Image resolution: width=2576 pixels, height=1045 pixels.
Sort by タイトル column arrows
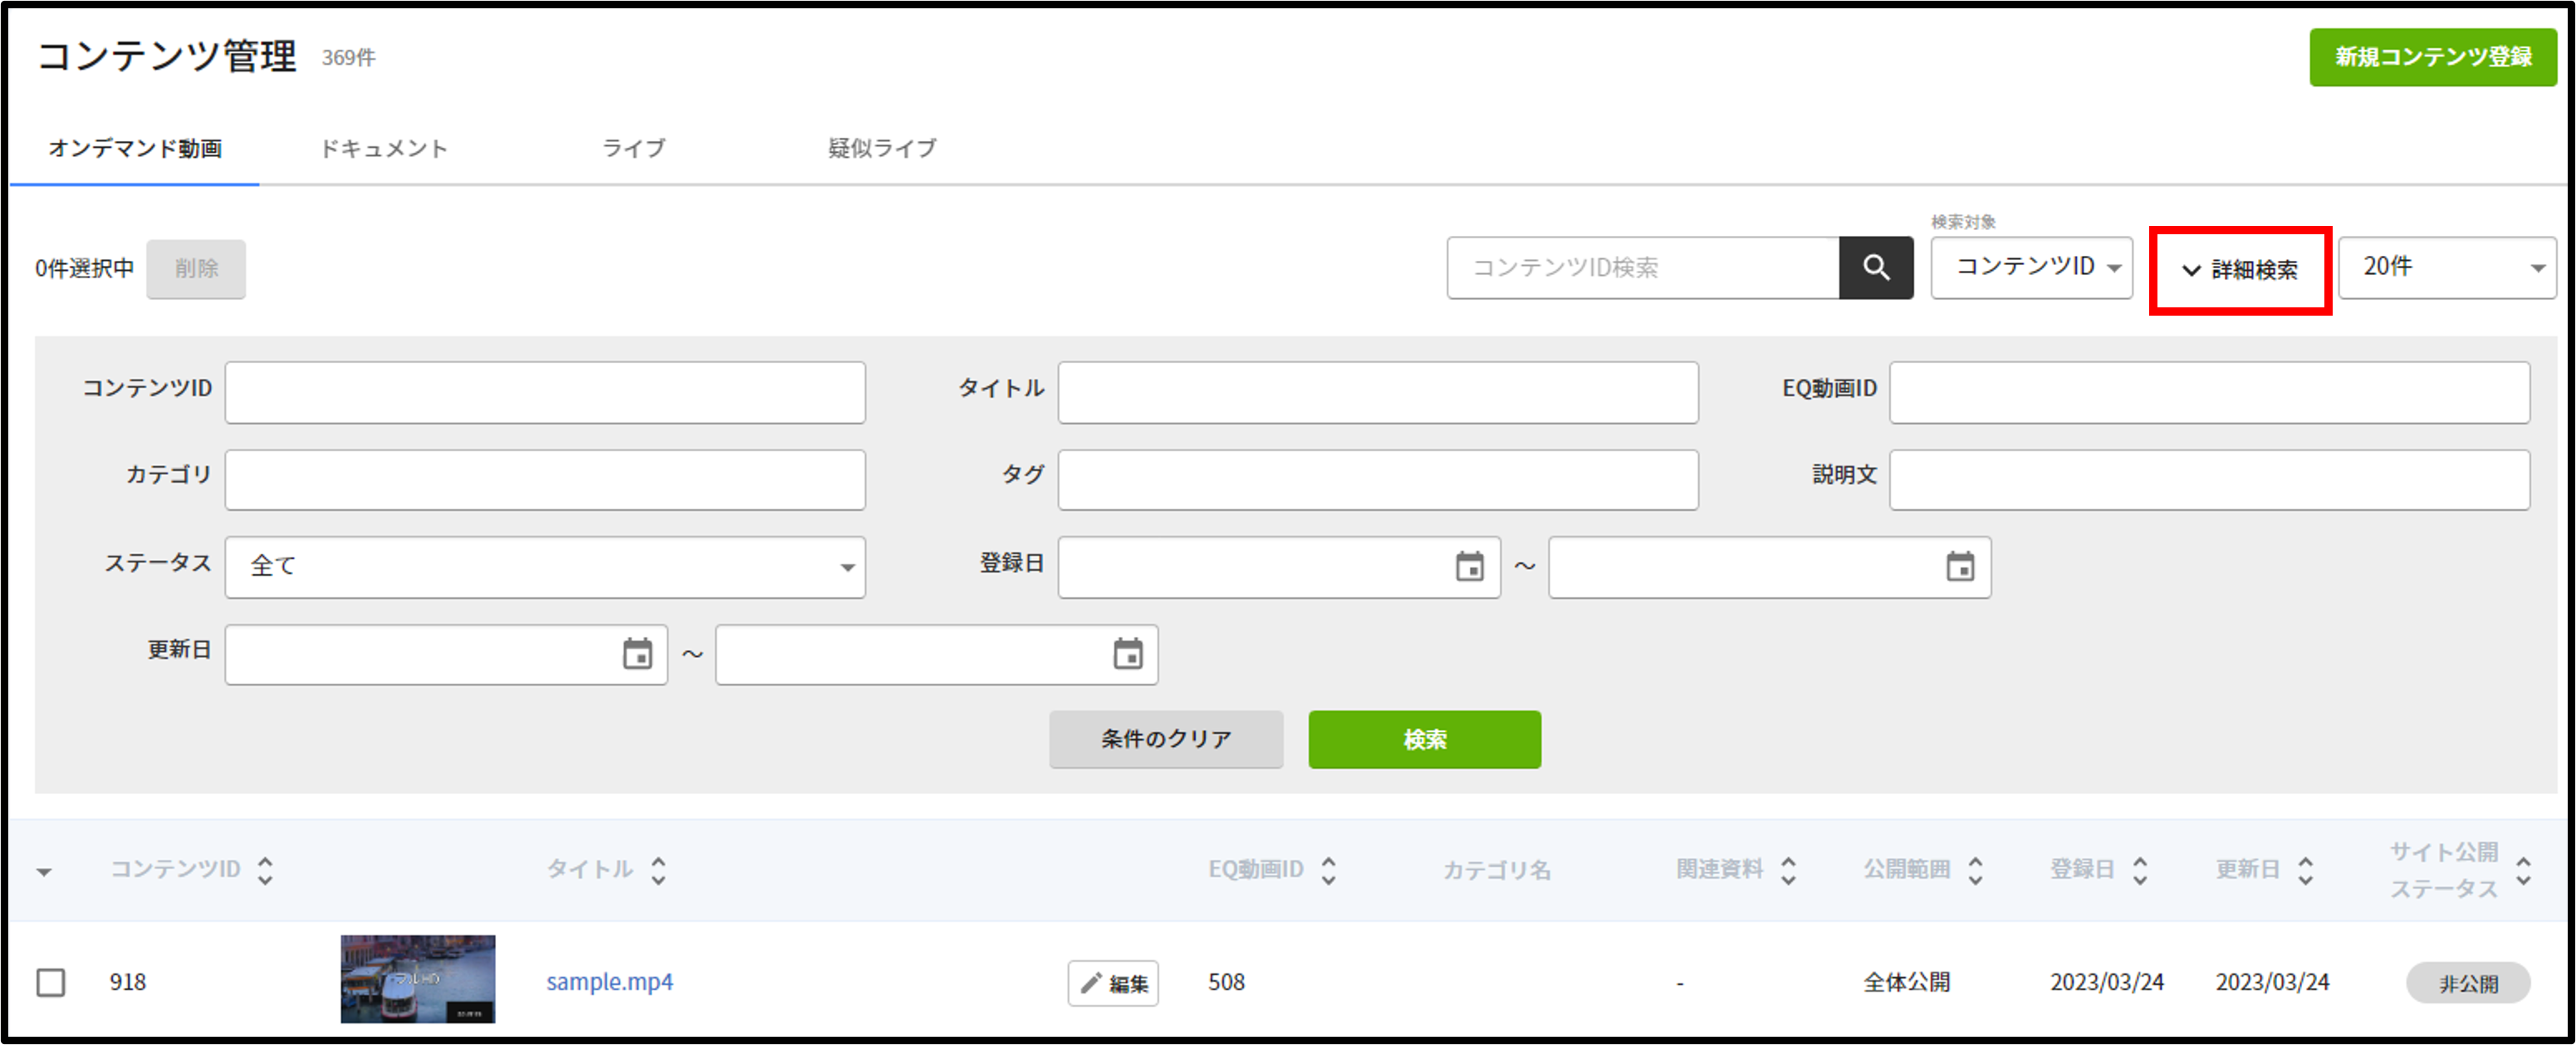click(658, 870)
